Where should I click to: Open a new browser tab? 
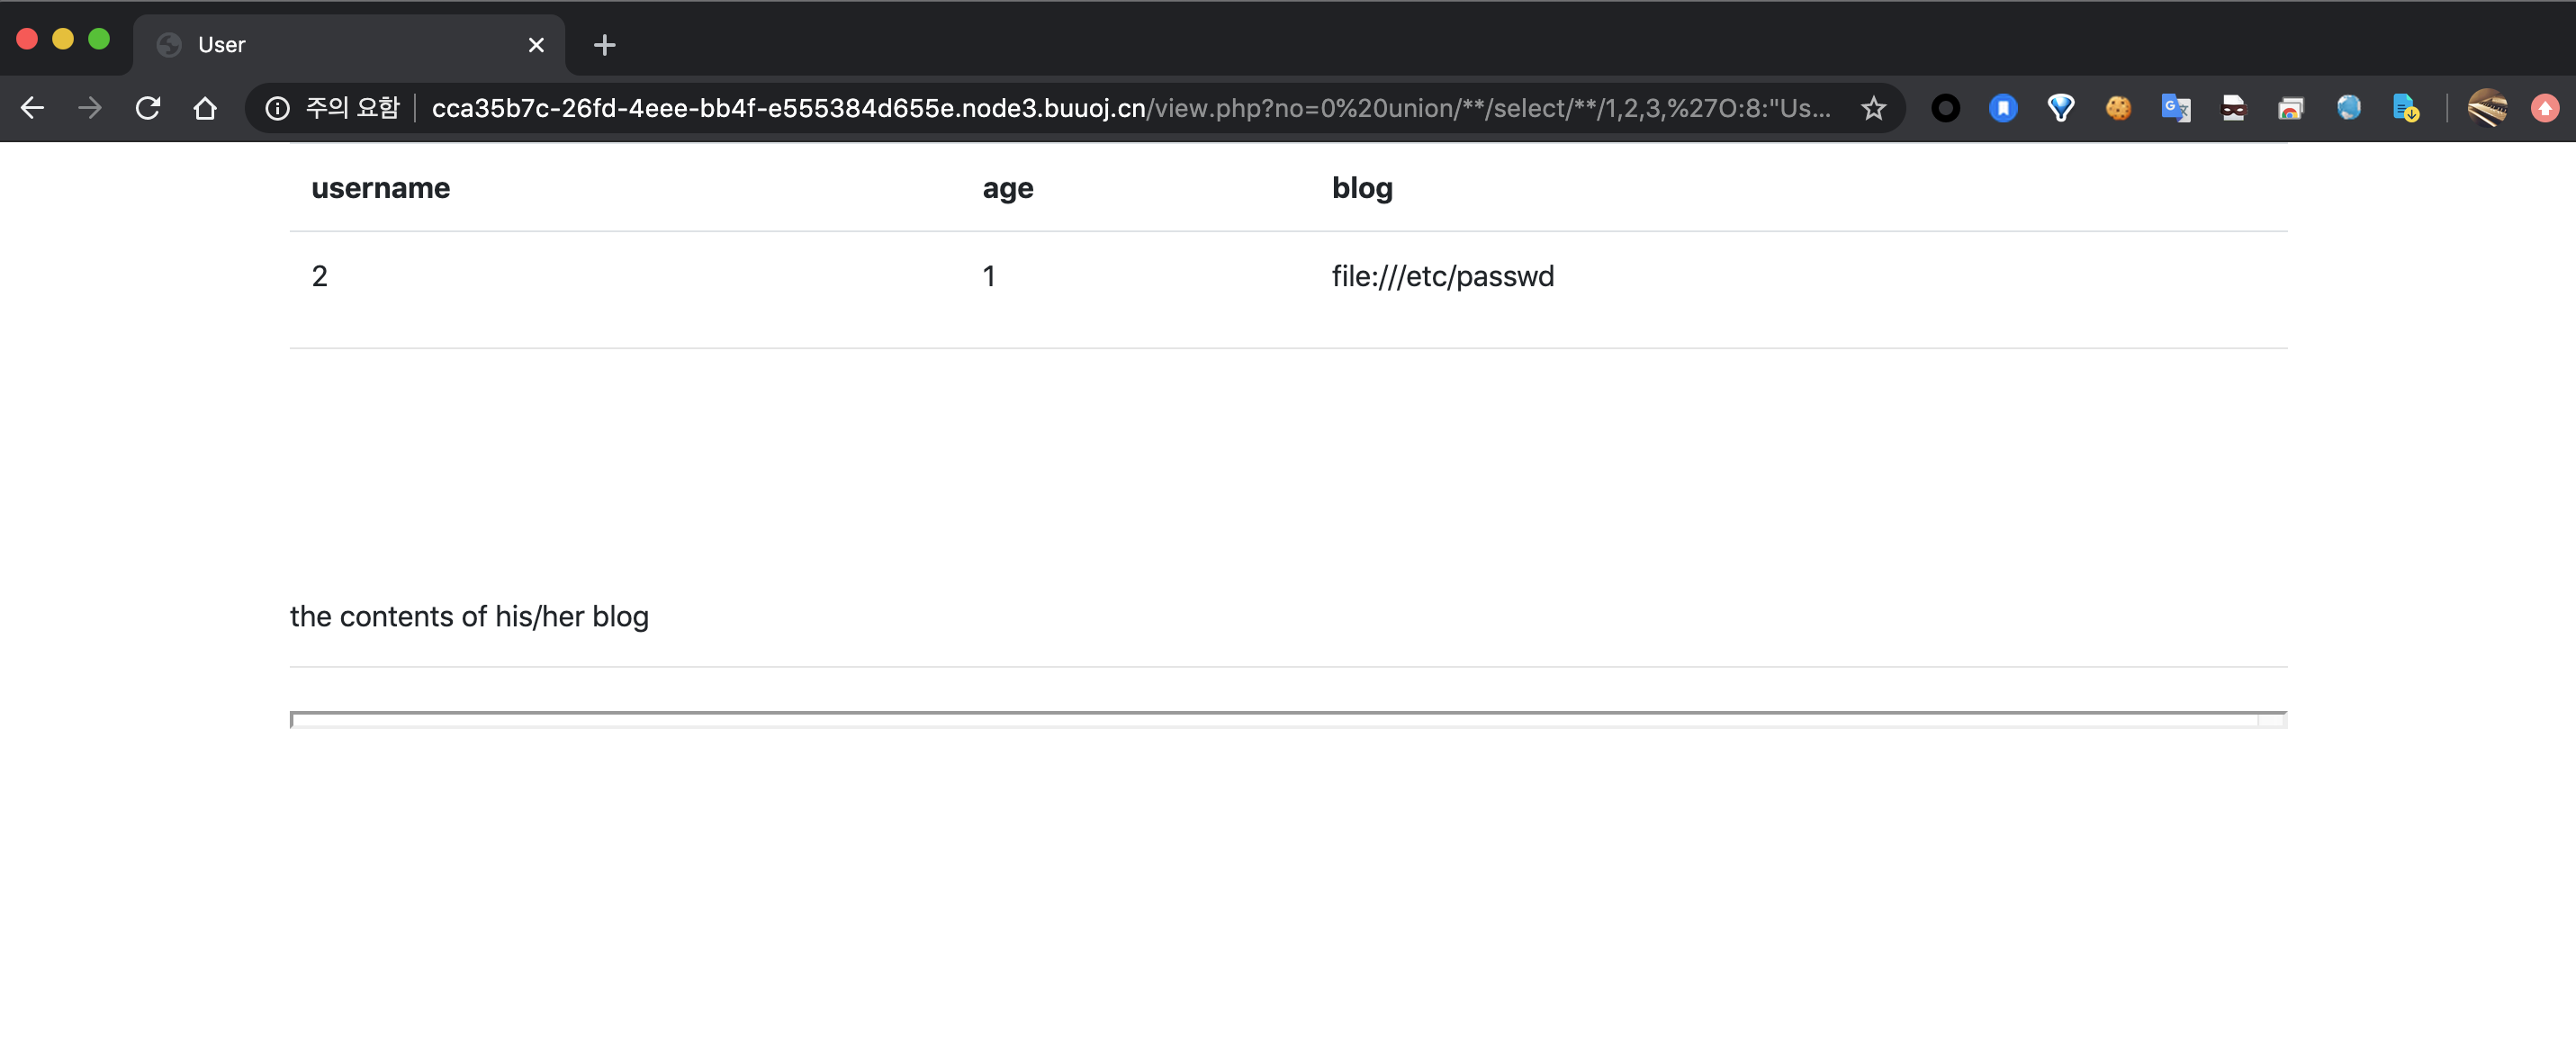click(x=604, y=45)
